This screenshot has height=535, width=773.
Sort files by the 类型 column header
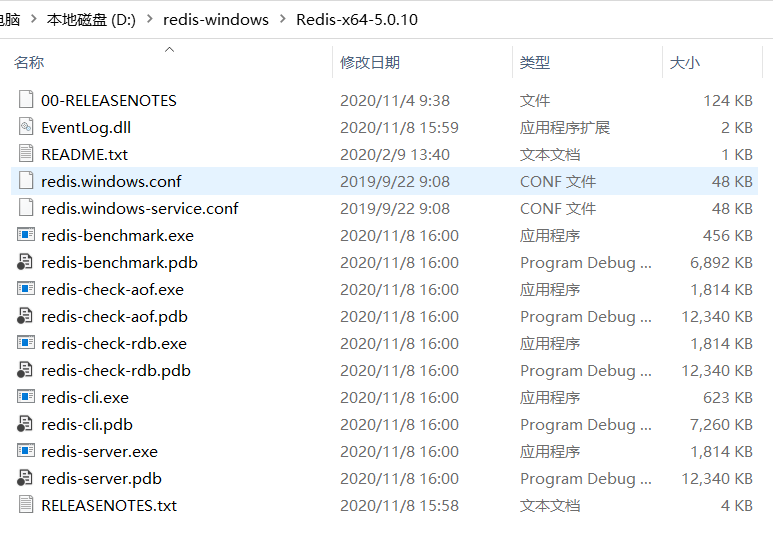[535, 63]
